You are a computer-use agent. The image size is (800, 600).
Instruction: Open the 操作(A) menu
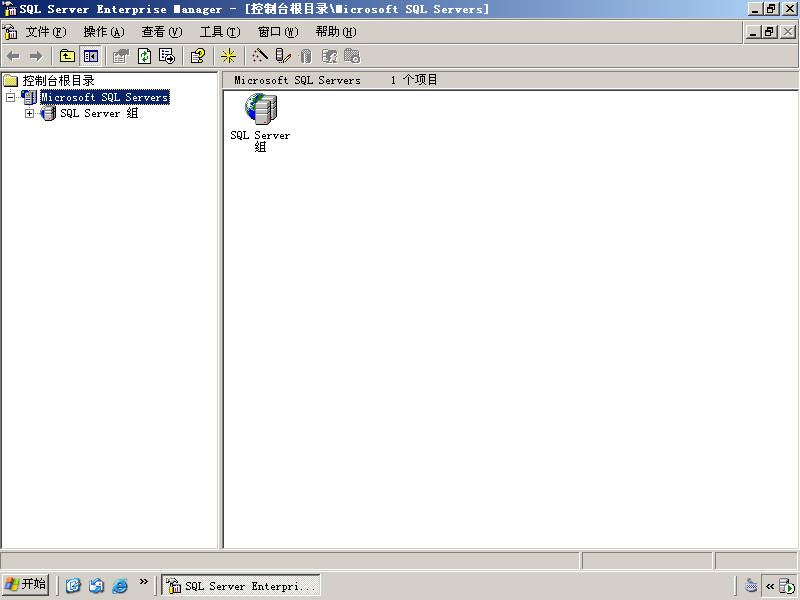[104, 32]
